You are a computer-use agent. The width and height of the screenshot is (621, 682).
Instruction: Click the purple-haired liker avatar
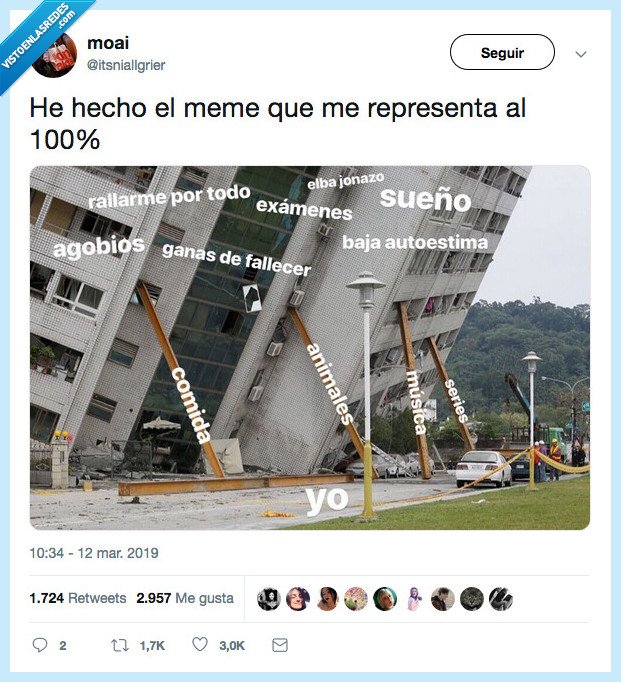(414, 599)
